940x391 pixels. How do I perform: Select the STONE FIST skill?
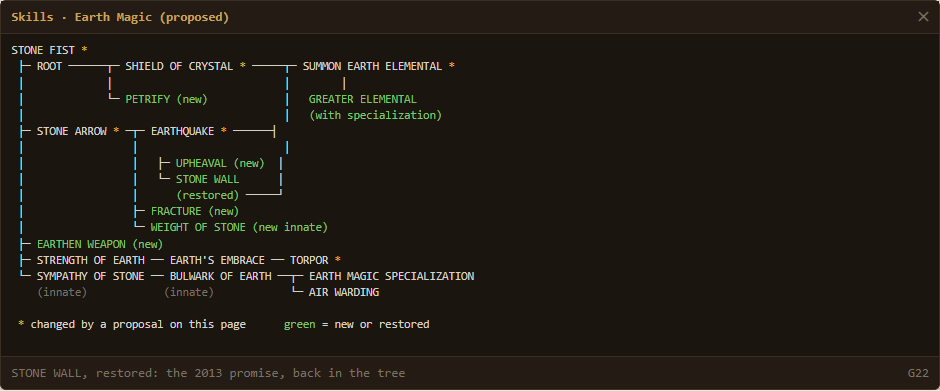43,50
